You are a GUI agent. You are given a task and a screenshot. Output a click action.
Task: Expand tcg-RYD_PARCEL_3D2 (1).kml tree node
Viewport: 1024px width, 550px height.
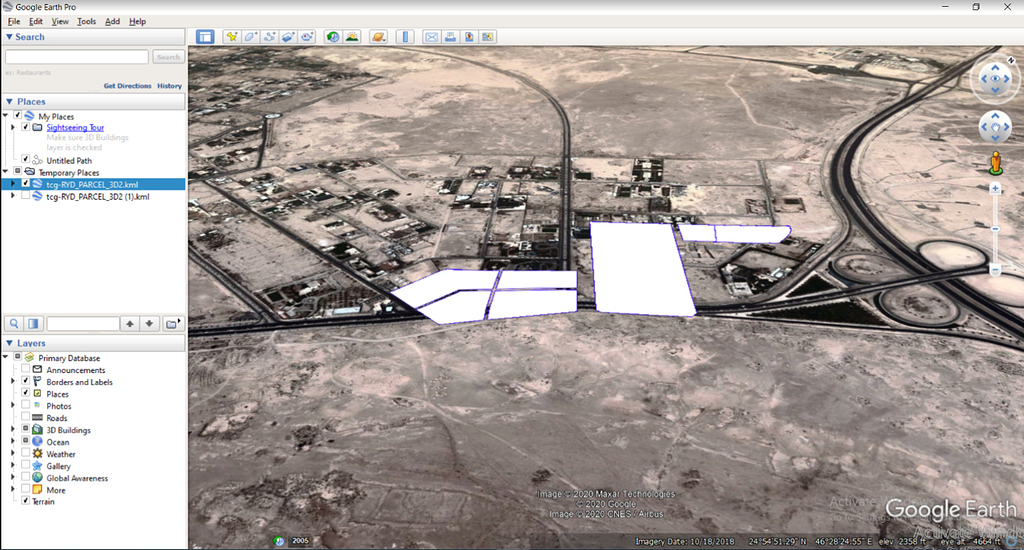[x=13, y=196]
